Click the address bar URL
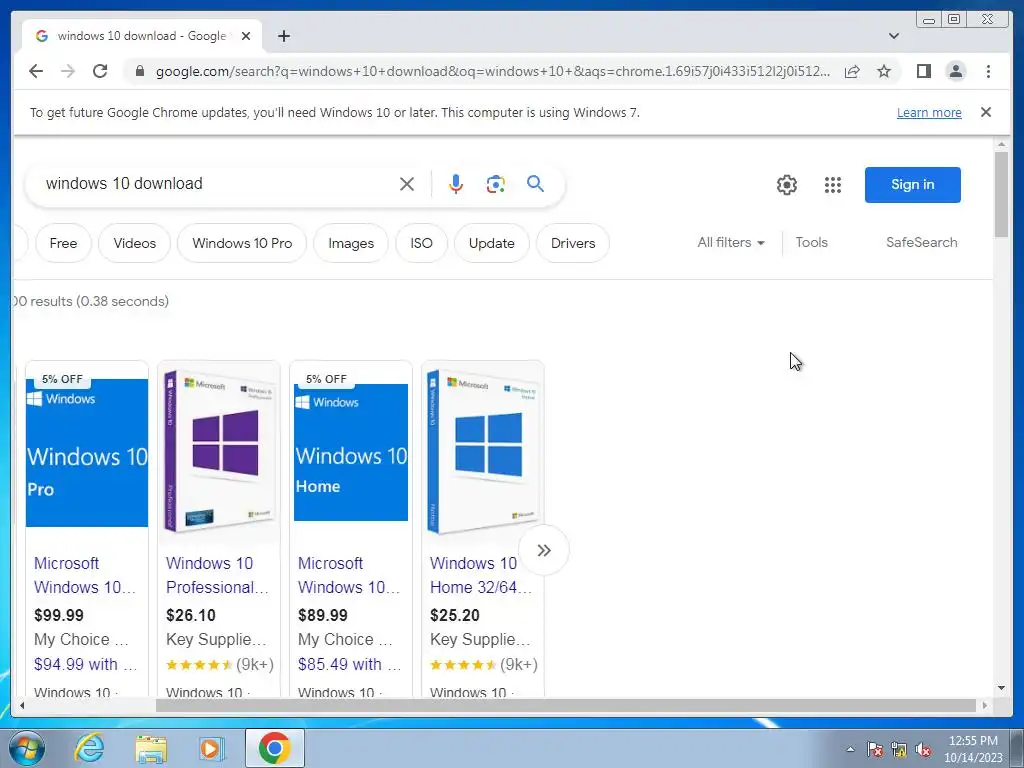 pyautogui.click(x=492, y=71)
